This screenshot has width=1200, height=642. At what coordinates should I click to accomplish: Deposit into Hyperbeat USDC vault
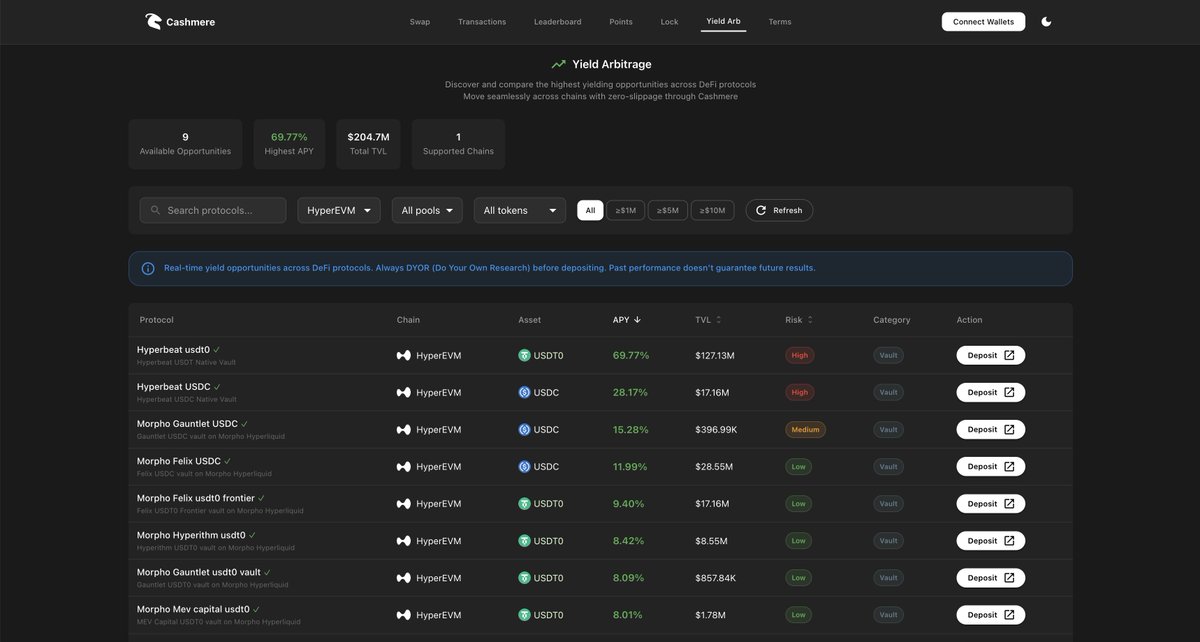991,392
